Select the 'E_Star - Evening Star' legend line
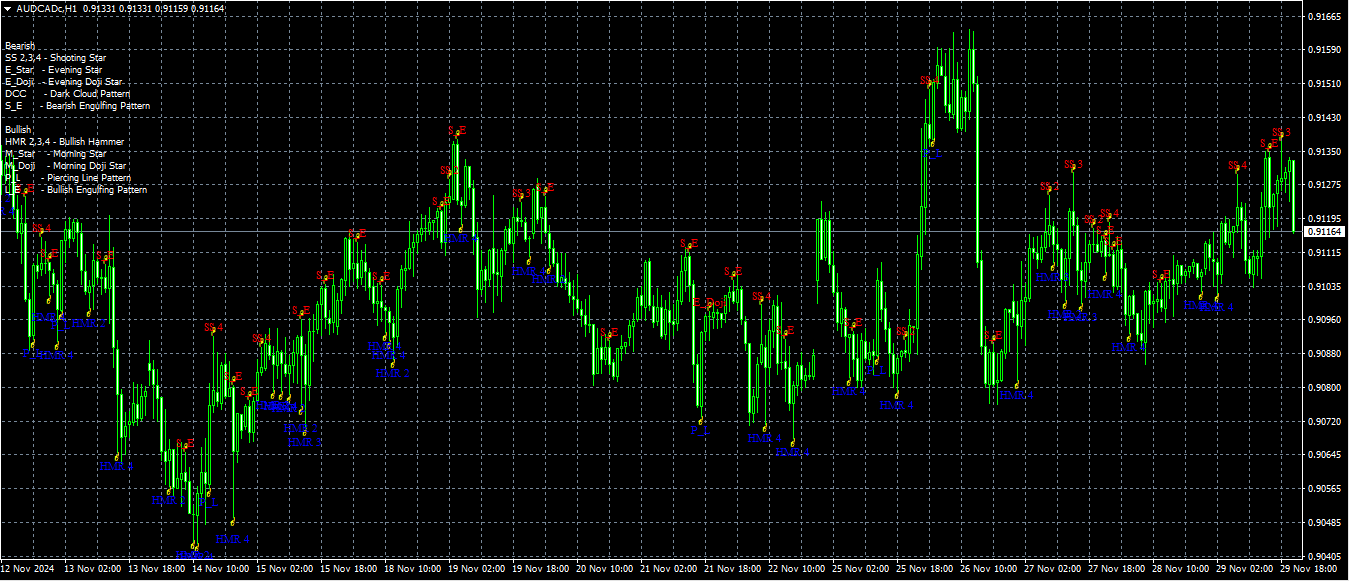 pyautogui.click(x=53, y=70)
